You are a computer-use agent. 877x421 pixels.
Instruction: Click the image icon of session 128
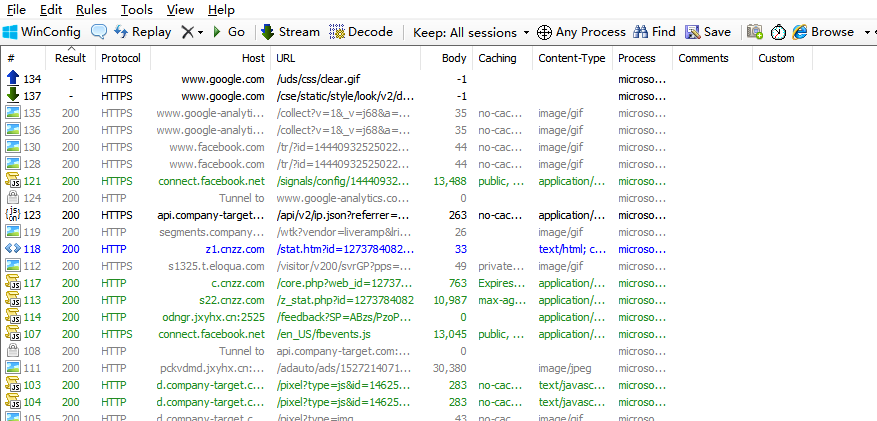tap(13, 164)
